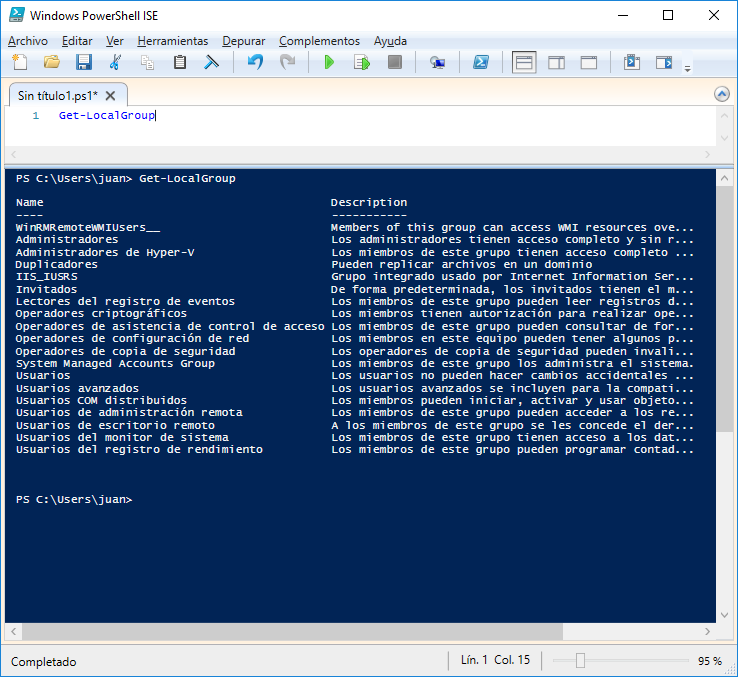Open a new remote PowerShell tab
The width and height of the screenshot is (738, 677).
[437, 63]
